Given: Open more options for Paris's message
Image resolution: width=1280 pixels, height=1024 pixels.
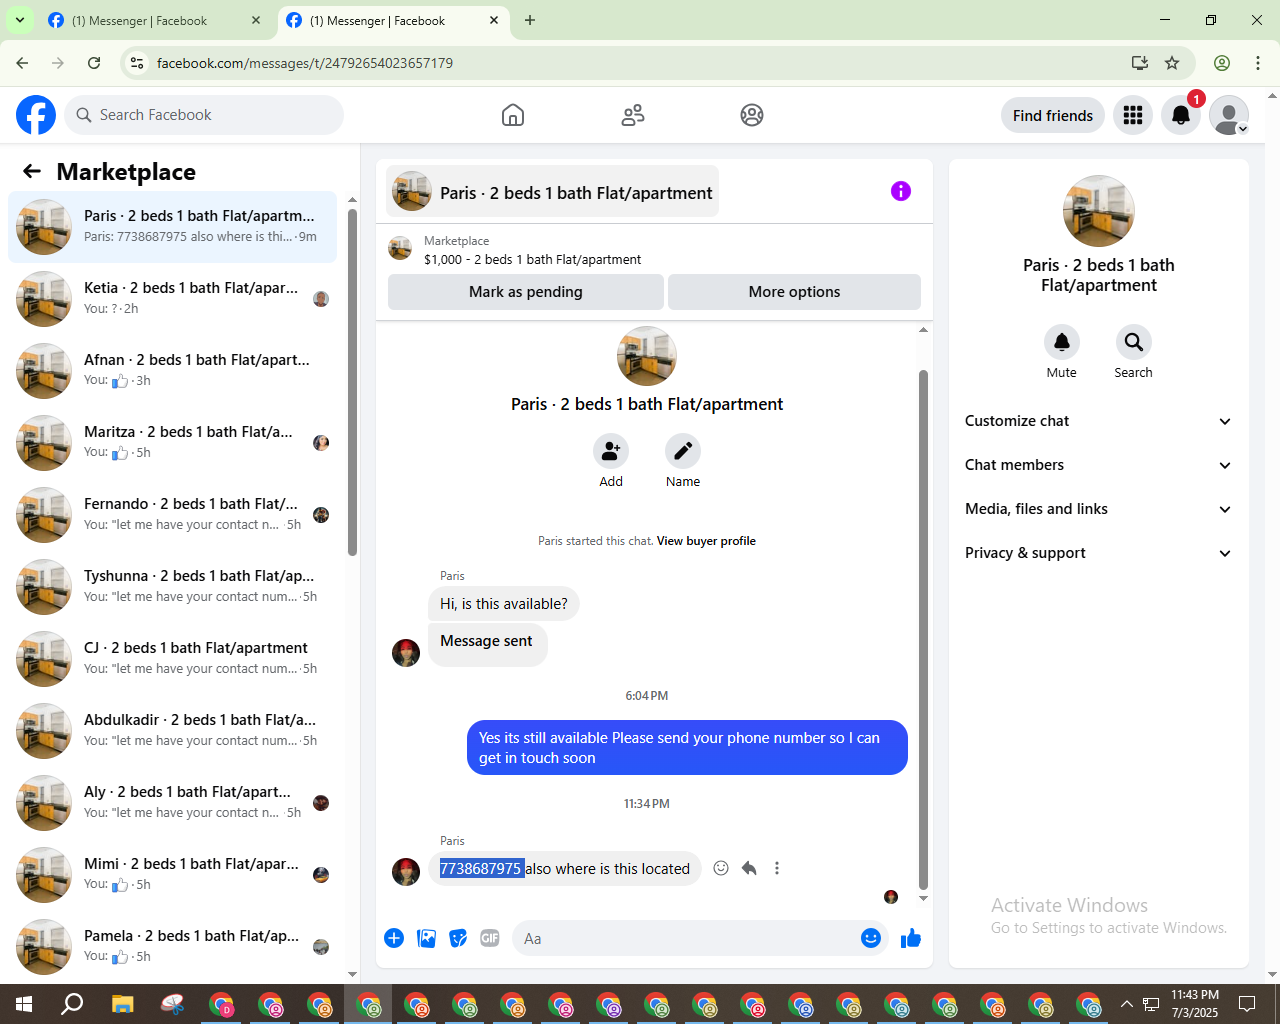Looking at the screenshot, I should click(777, 868).
